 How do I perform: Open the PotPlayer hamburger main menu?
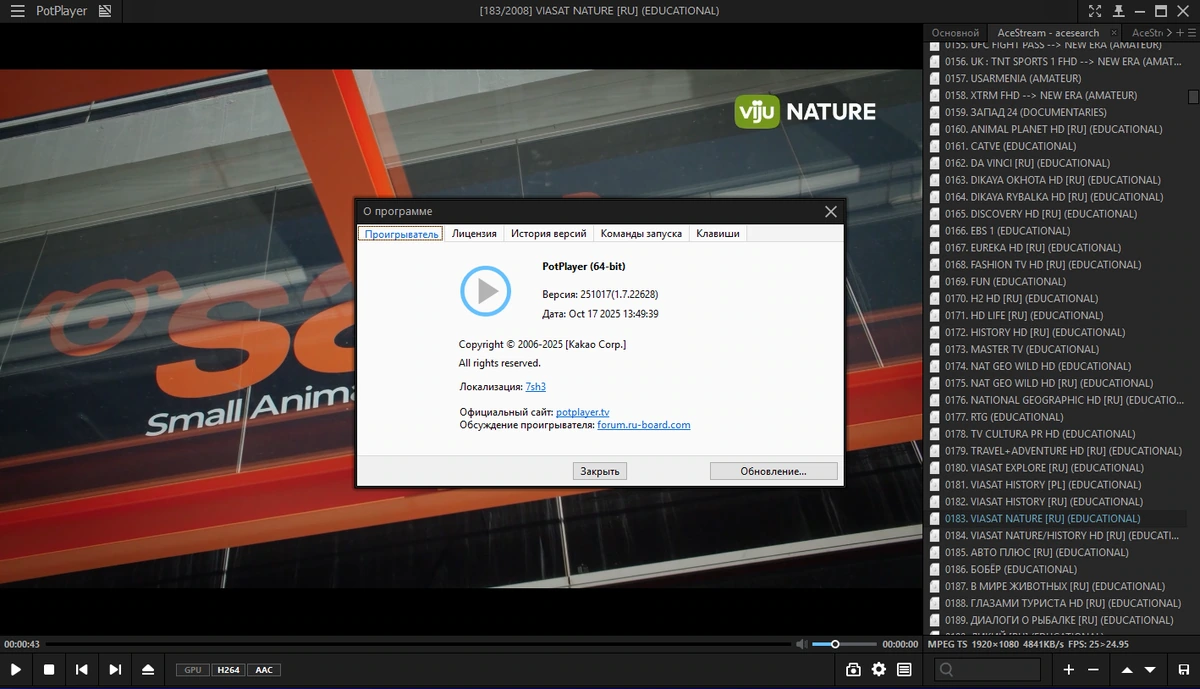tap(17, 11)
